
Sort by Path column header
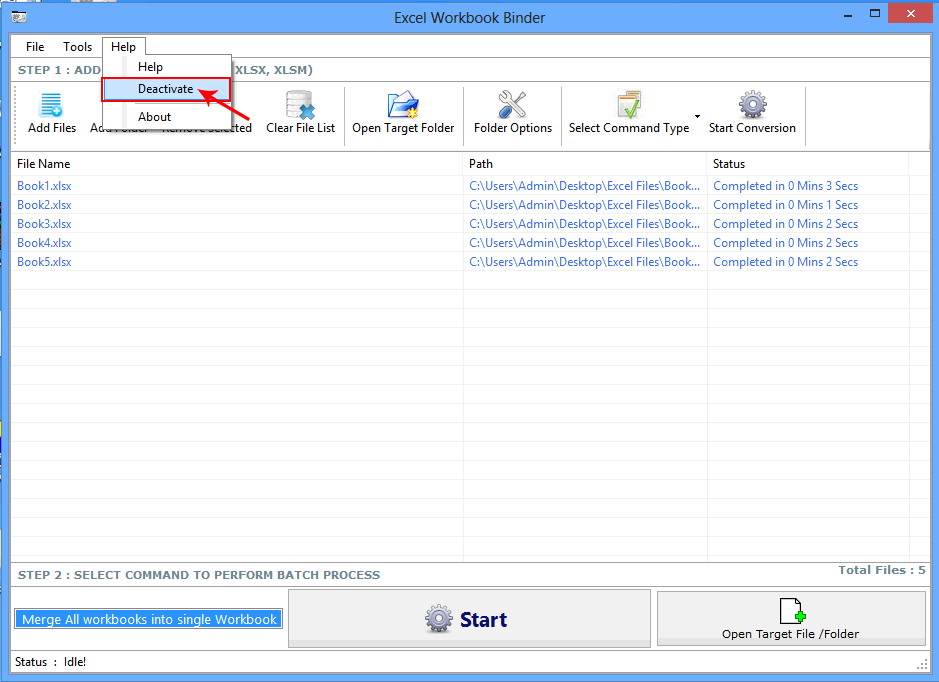(x=584, y=163)
